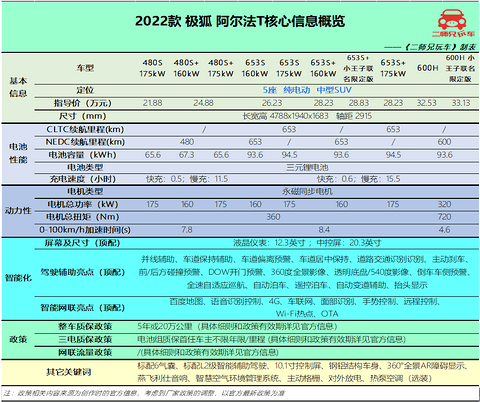The height and width of the screenshot is (402, 480).
Task: Select the 整车质保政策 row label
Action: point(85,327)
